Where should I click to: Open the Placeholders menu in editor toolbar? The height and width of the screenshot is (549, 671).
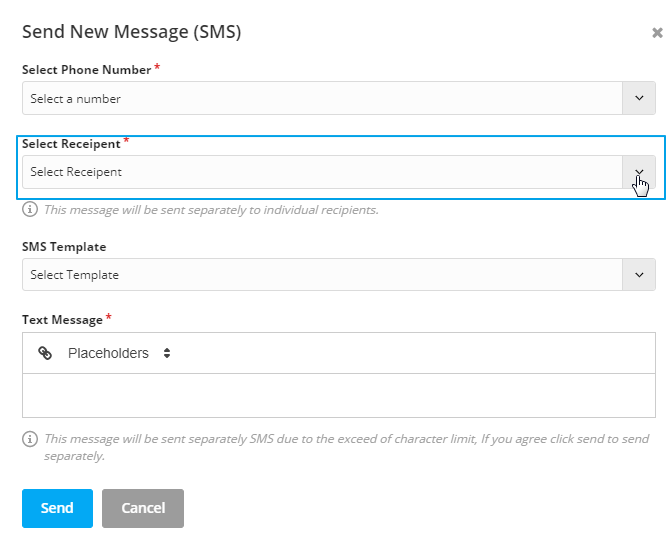(x=119, y=353)
